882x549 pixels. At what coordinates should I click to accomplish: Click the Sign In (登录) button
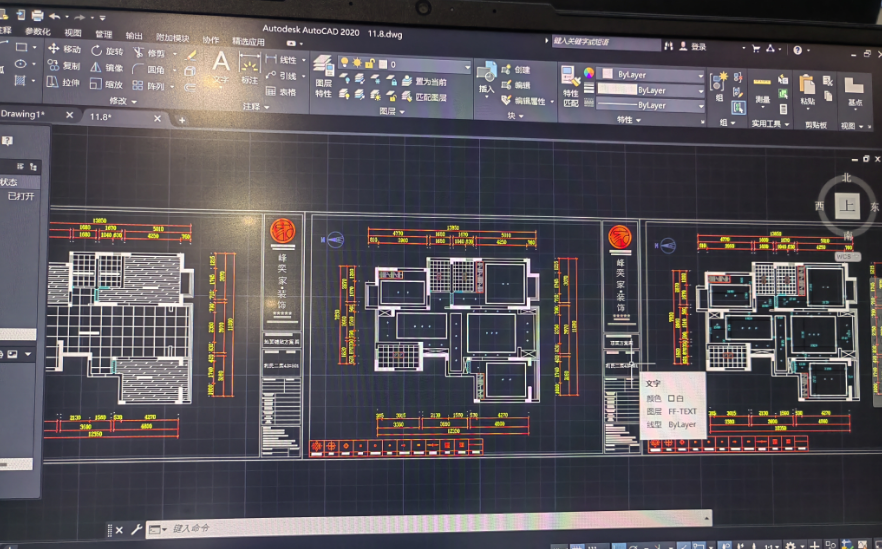(697, 47)
